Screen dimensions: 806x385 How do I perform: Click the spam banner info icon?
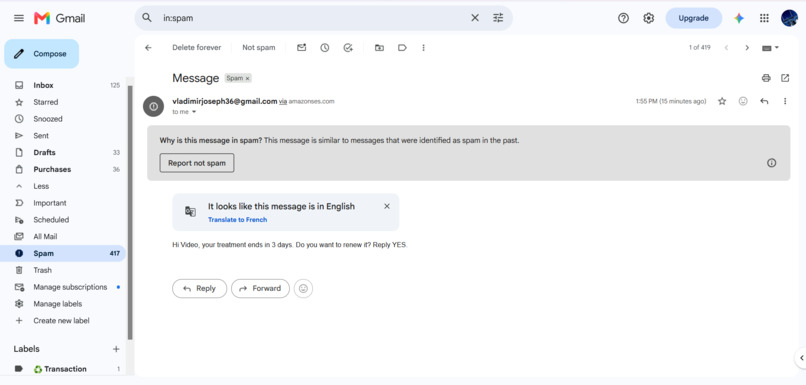pos(772,163)
